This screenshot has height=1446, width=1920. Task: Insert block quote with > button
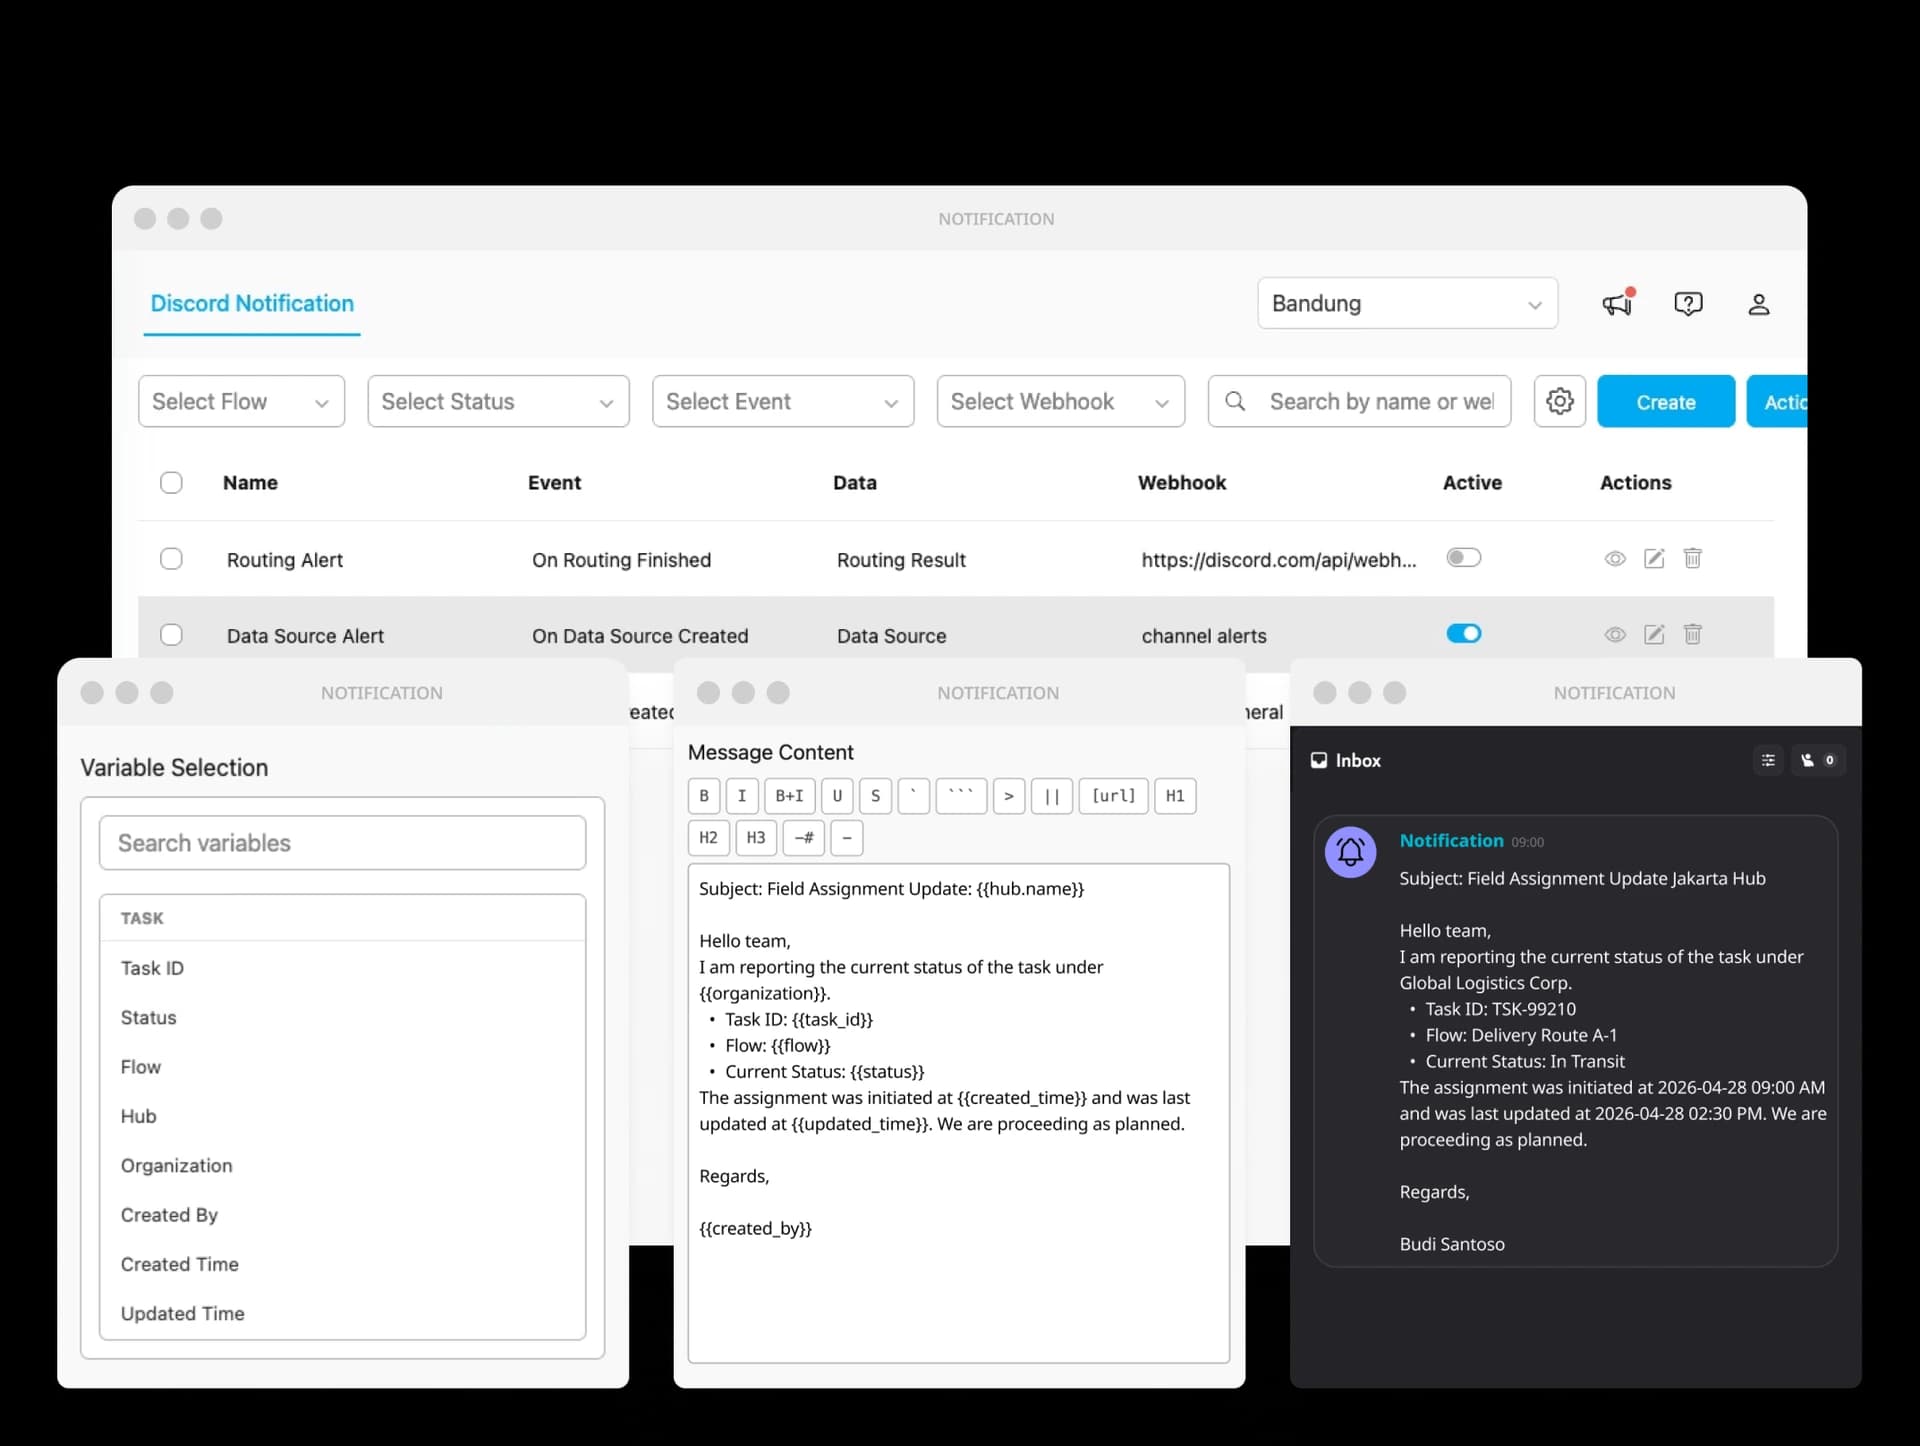click(1009, 796)
